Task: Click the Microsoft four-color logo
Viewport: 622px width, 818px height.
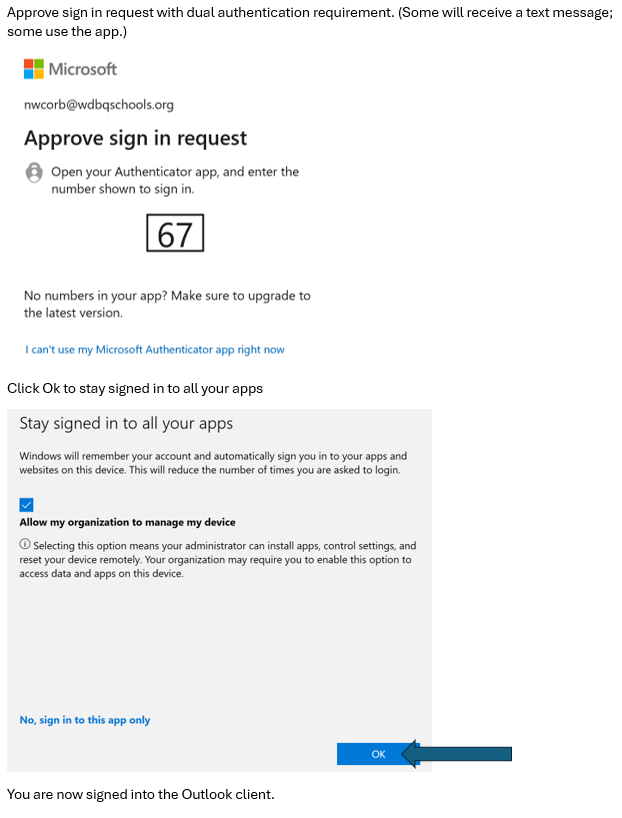Action: pyautogui.click(x=33, y=69)
